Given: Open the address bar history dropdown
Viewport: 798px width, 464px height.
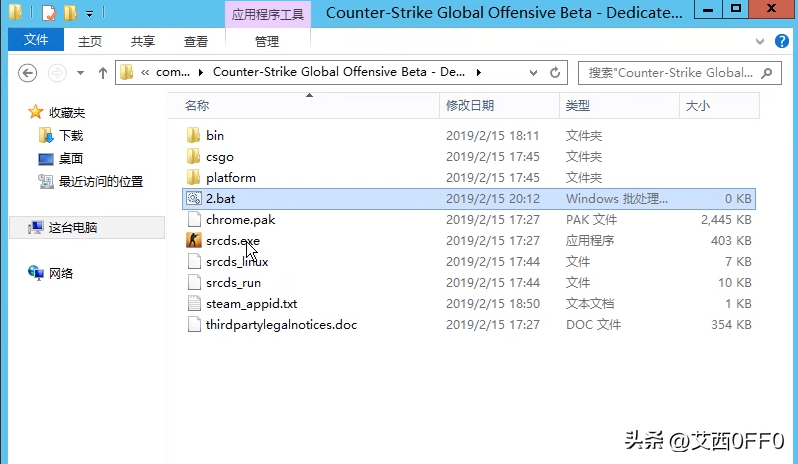Looking at the screenshot, I should [x=534, y=73].
